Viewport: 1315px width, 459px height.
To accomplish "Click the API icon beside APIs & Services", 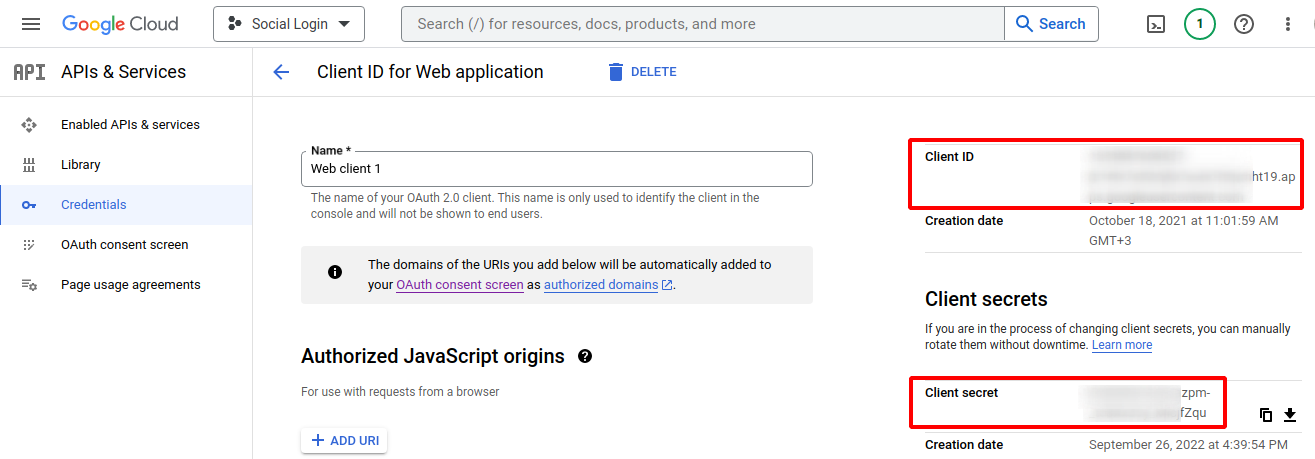I will pos(29,72).
